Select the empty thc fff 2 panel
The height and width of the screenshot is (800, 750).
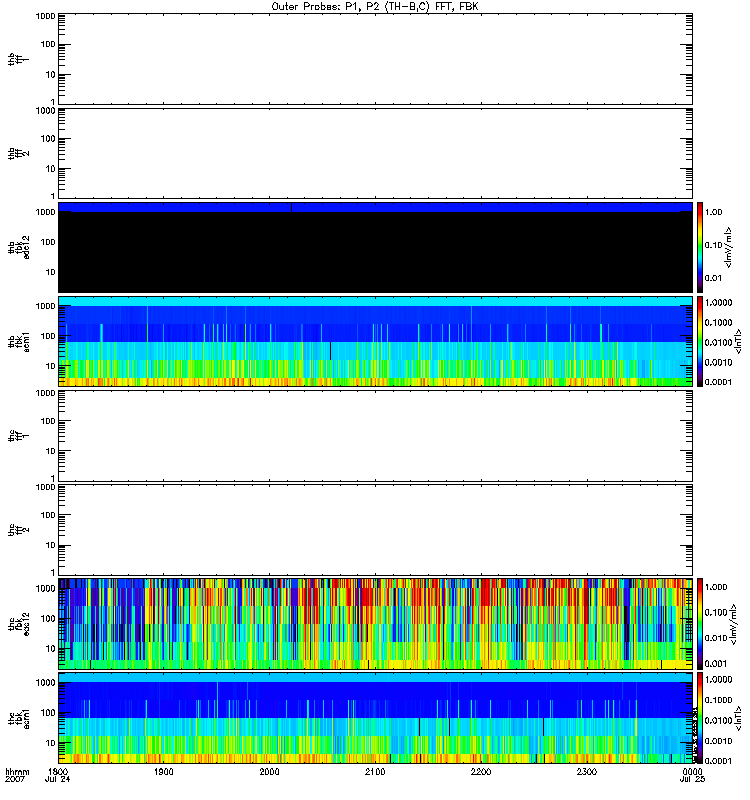[375, 529]
